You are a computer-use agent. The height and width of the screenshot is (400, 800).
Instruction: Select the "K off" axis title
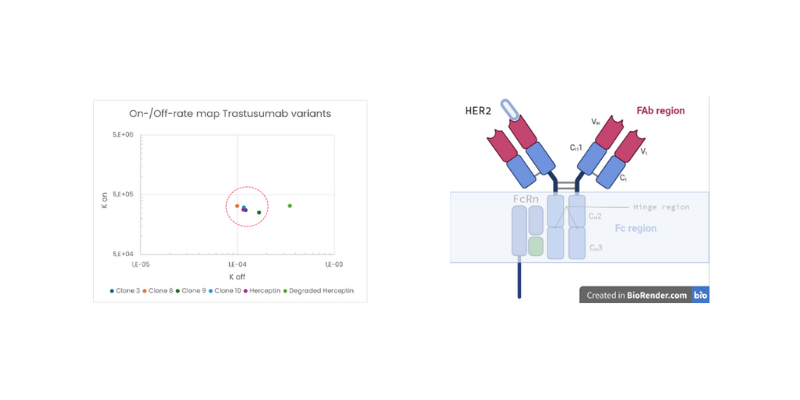(237, 275)
